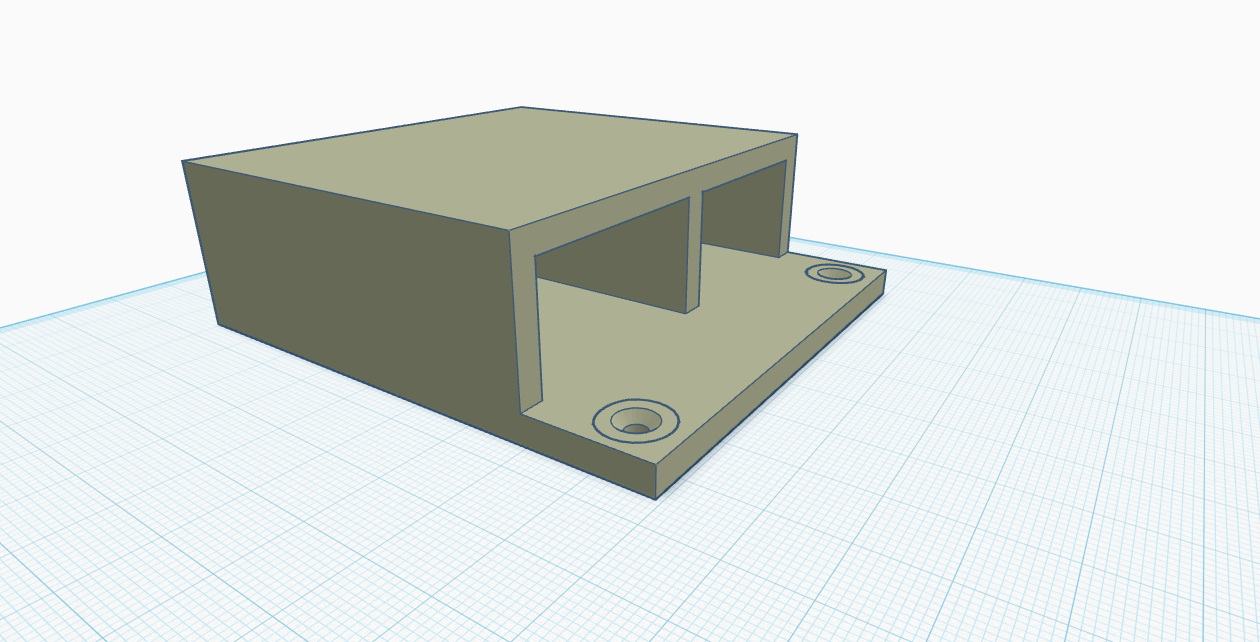This screenshot has height=642, width=1260.
Task: Click the rear countersunk screw hole
Action: click(834, 273)
